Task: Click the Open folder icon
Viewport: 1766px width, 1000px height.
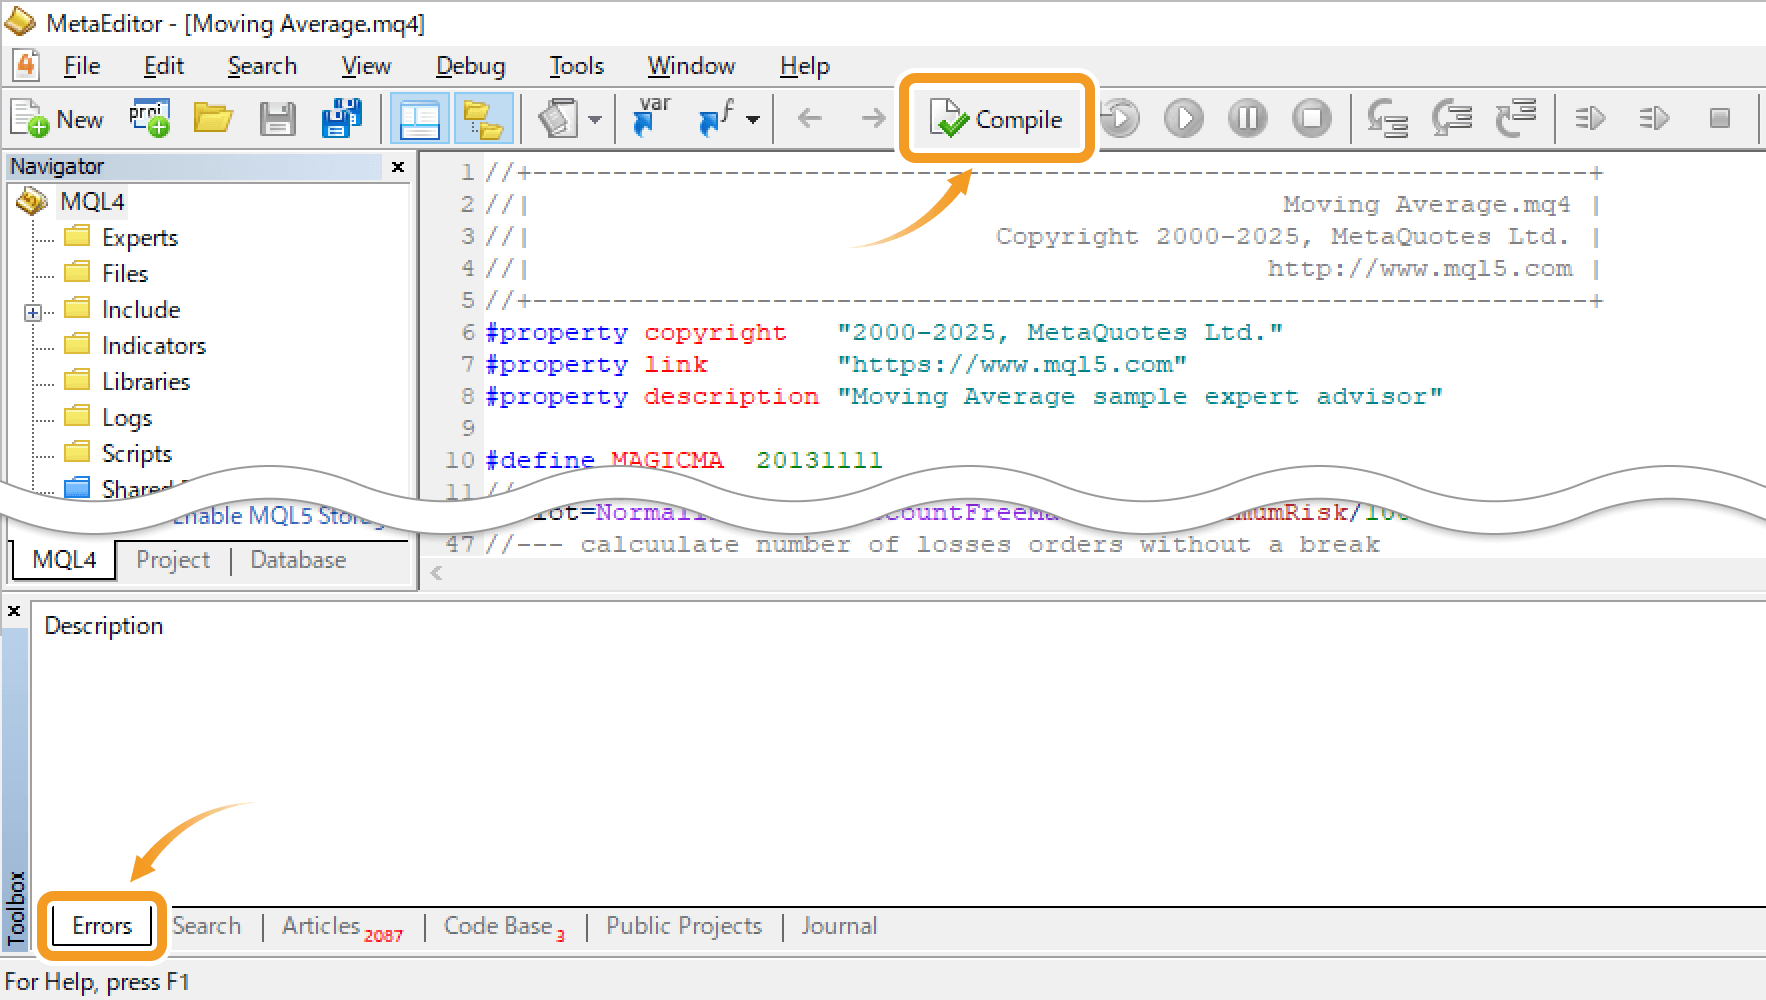Action: click(213, 119)
